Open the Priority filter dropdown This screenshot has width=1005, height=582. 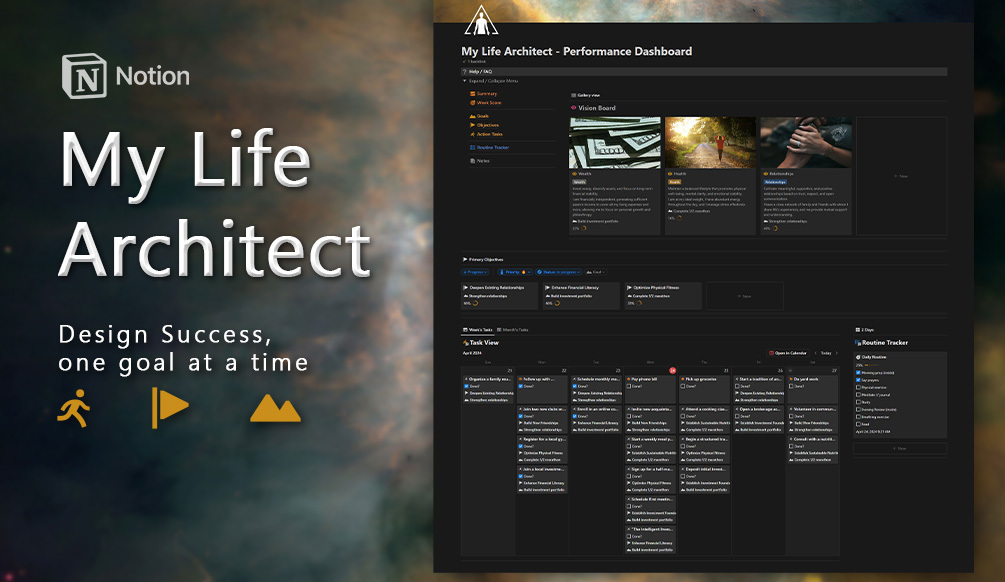click(x=515, y=272)
